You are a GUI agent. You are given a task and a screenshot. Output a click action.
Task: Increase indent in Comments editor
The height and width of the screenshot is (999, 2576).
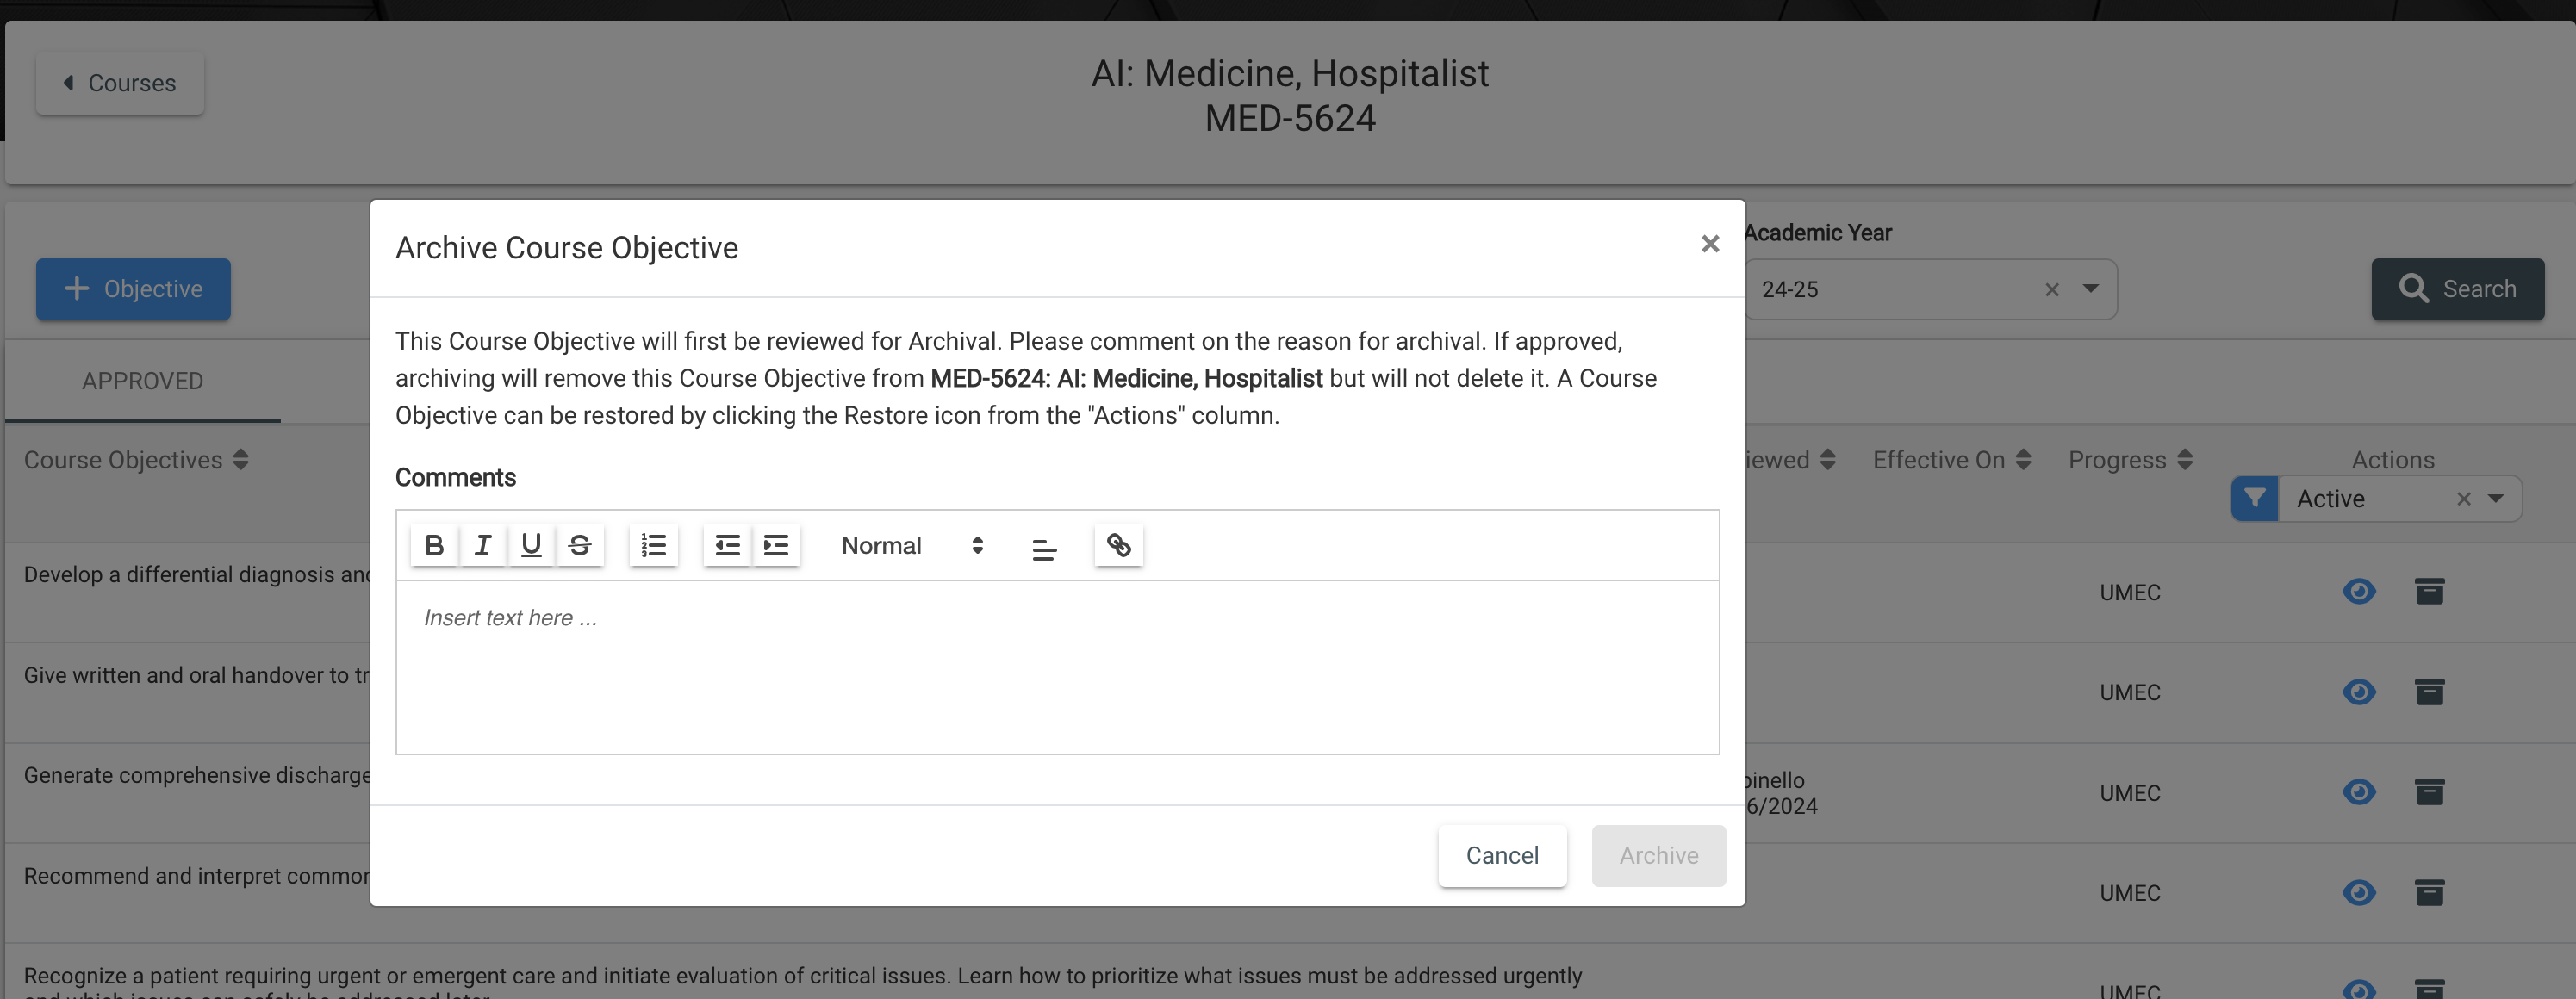pos(776,545)
